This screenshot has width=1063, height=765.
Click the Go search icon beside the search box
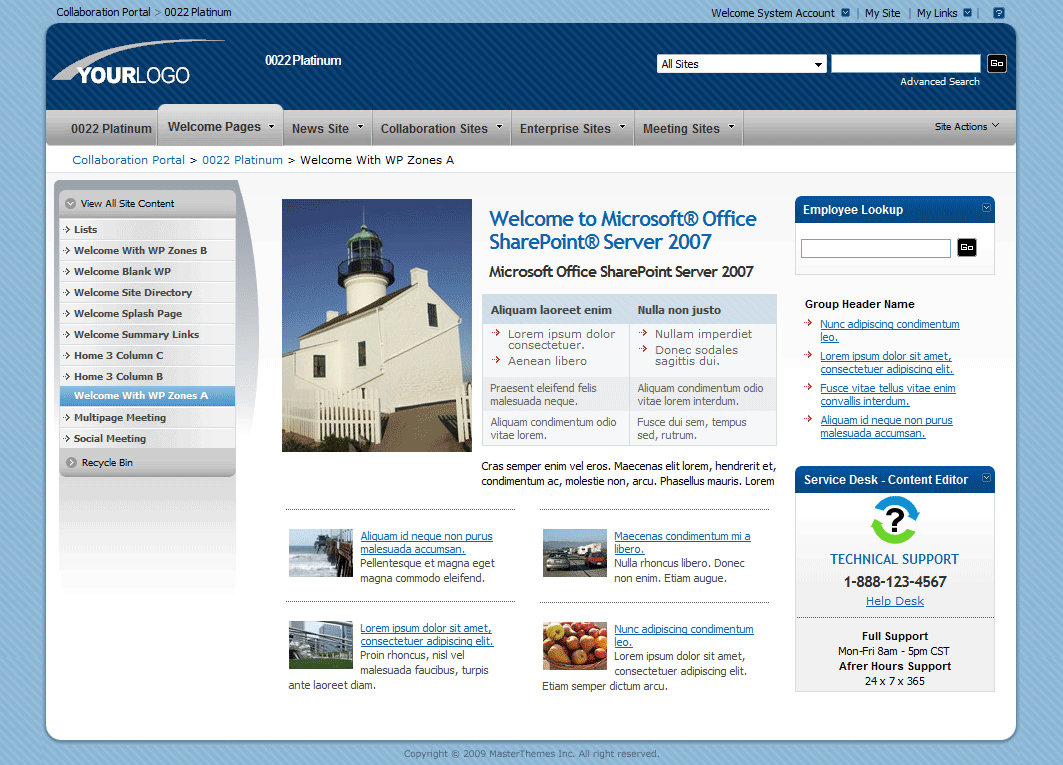pyautogui.click(x=996, y=62)
